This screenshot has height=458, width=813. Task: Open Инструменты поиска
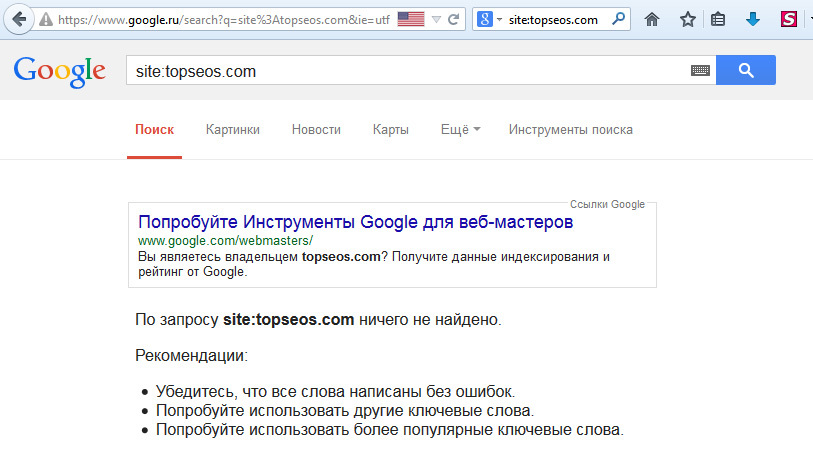570,130
